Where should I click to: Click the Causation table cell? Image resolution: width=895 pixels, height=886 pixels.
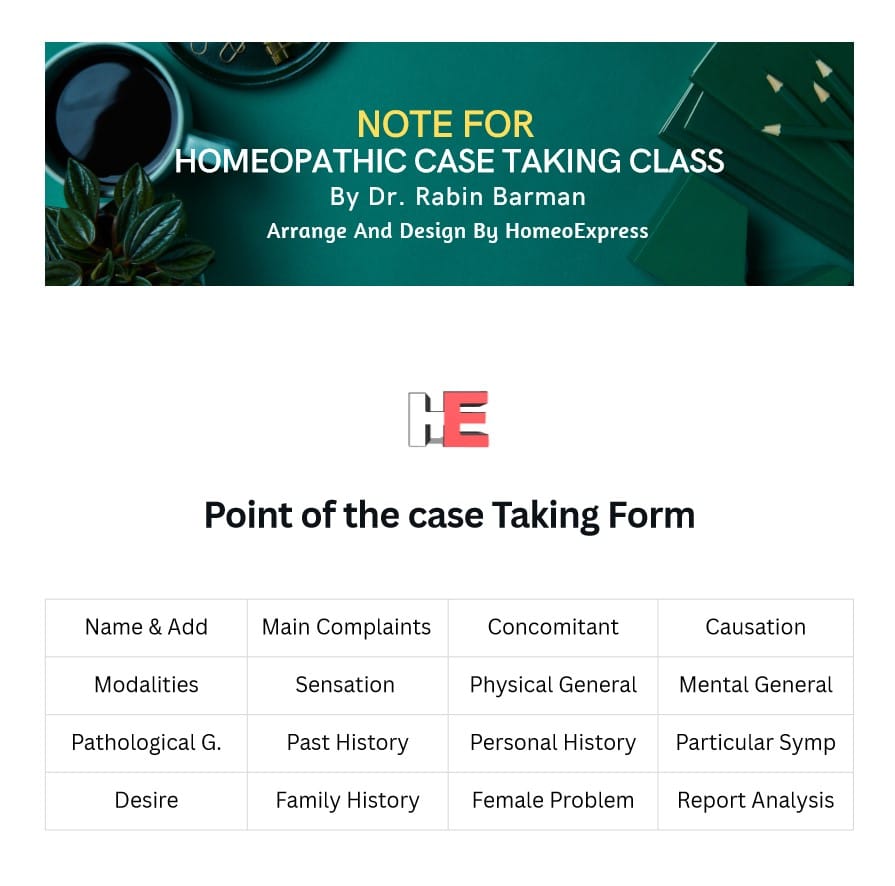pyautogui.click(x=755, y=627)
